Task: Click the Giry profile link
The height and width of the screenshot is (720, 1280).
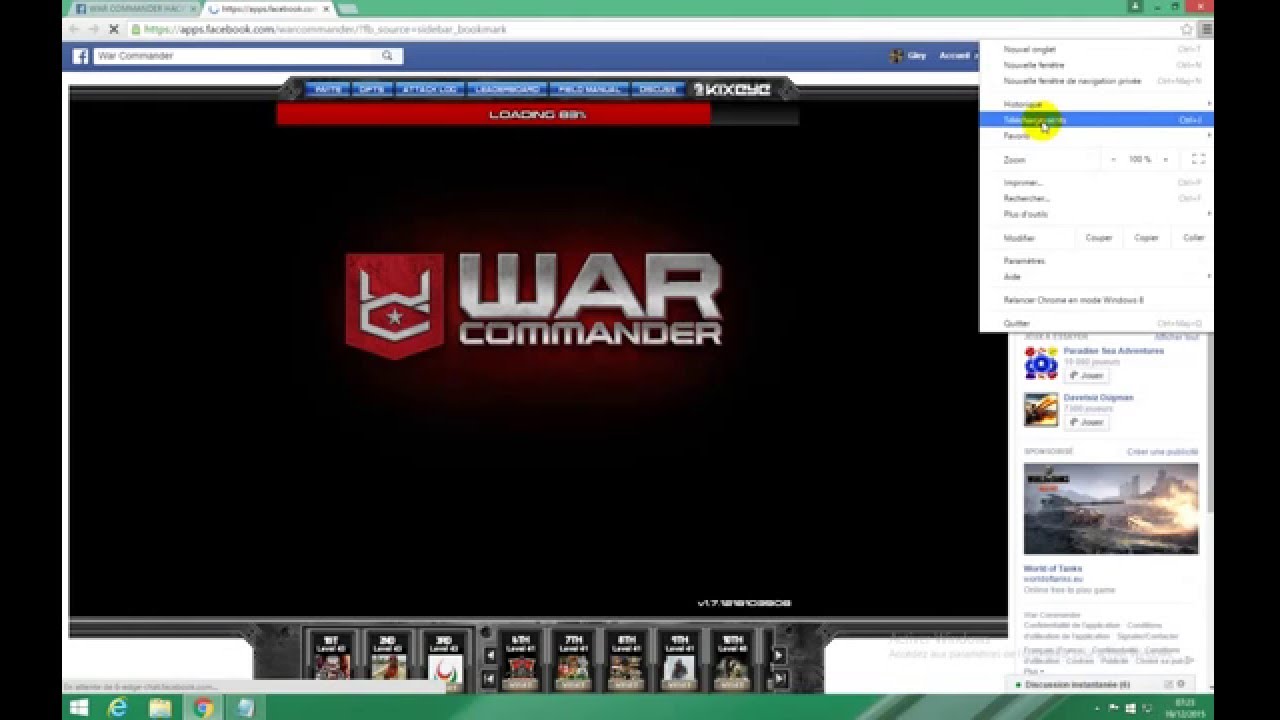Action: 909,56
